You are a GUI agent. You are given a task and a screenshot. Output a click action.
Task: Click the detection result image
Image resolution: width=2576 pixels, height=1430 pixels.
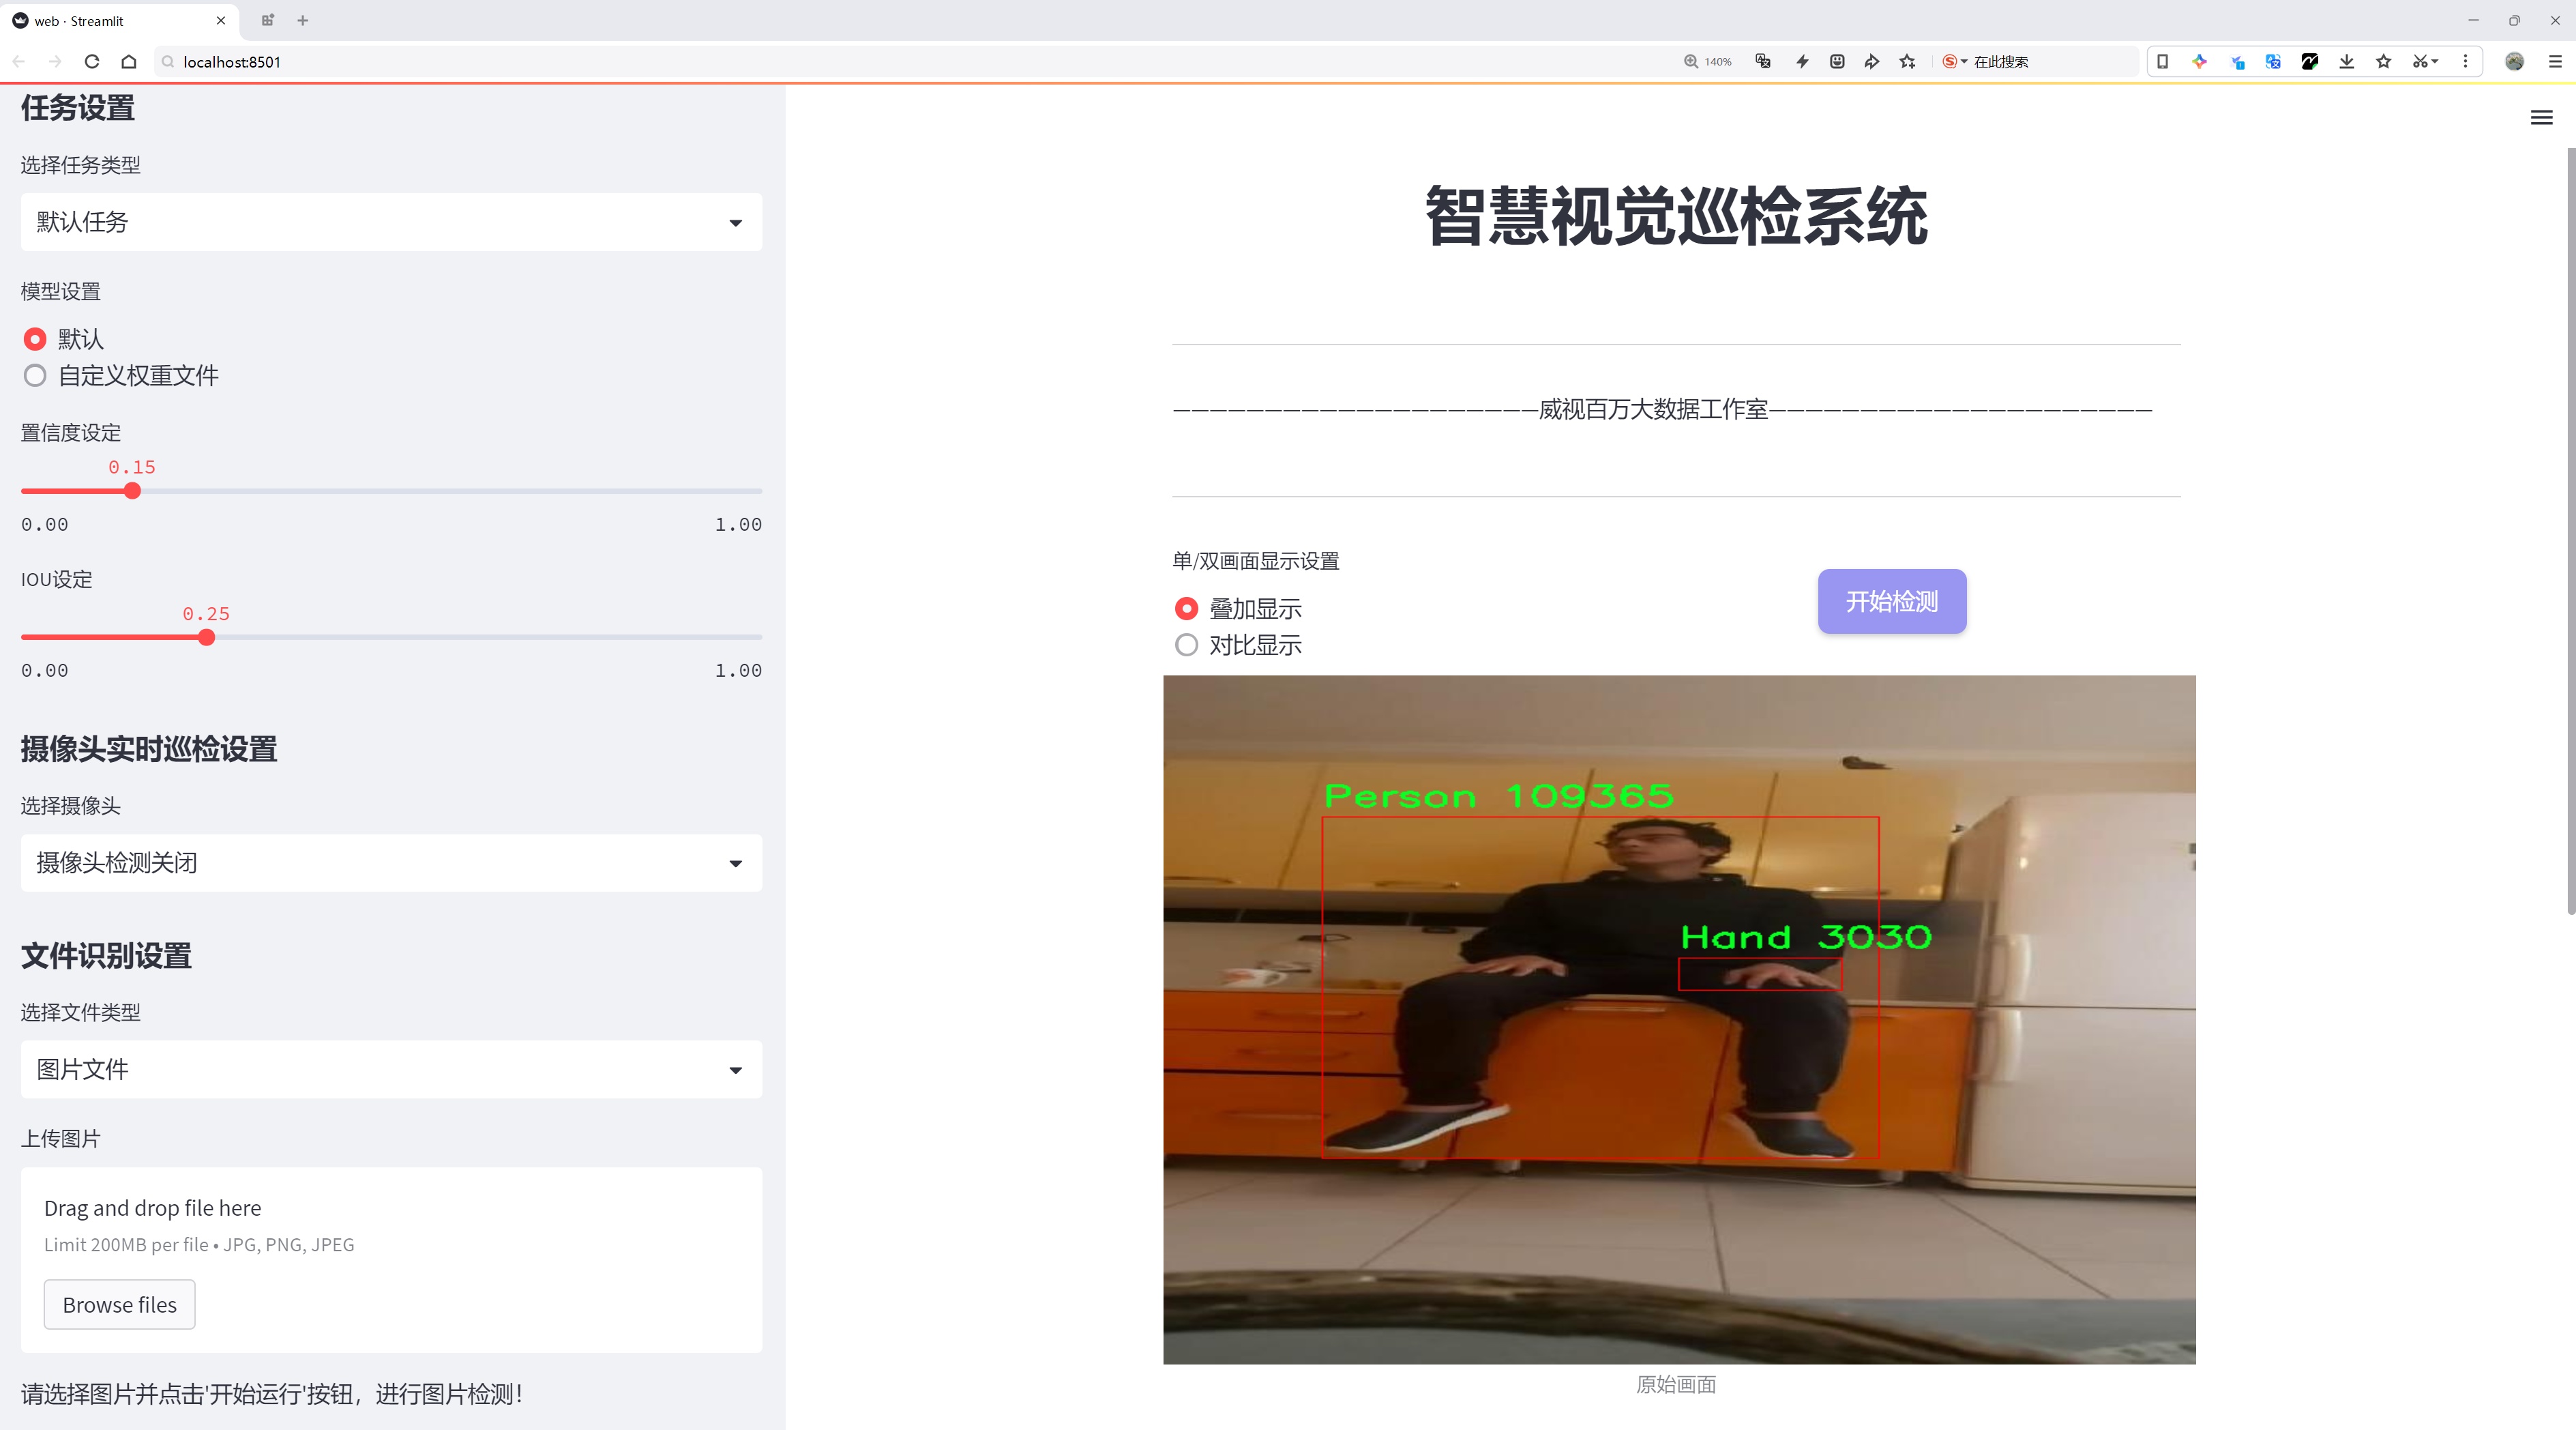pos(1679,1019)
